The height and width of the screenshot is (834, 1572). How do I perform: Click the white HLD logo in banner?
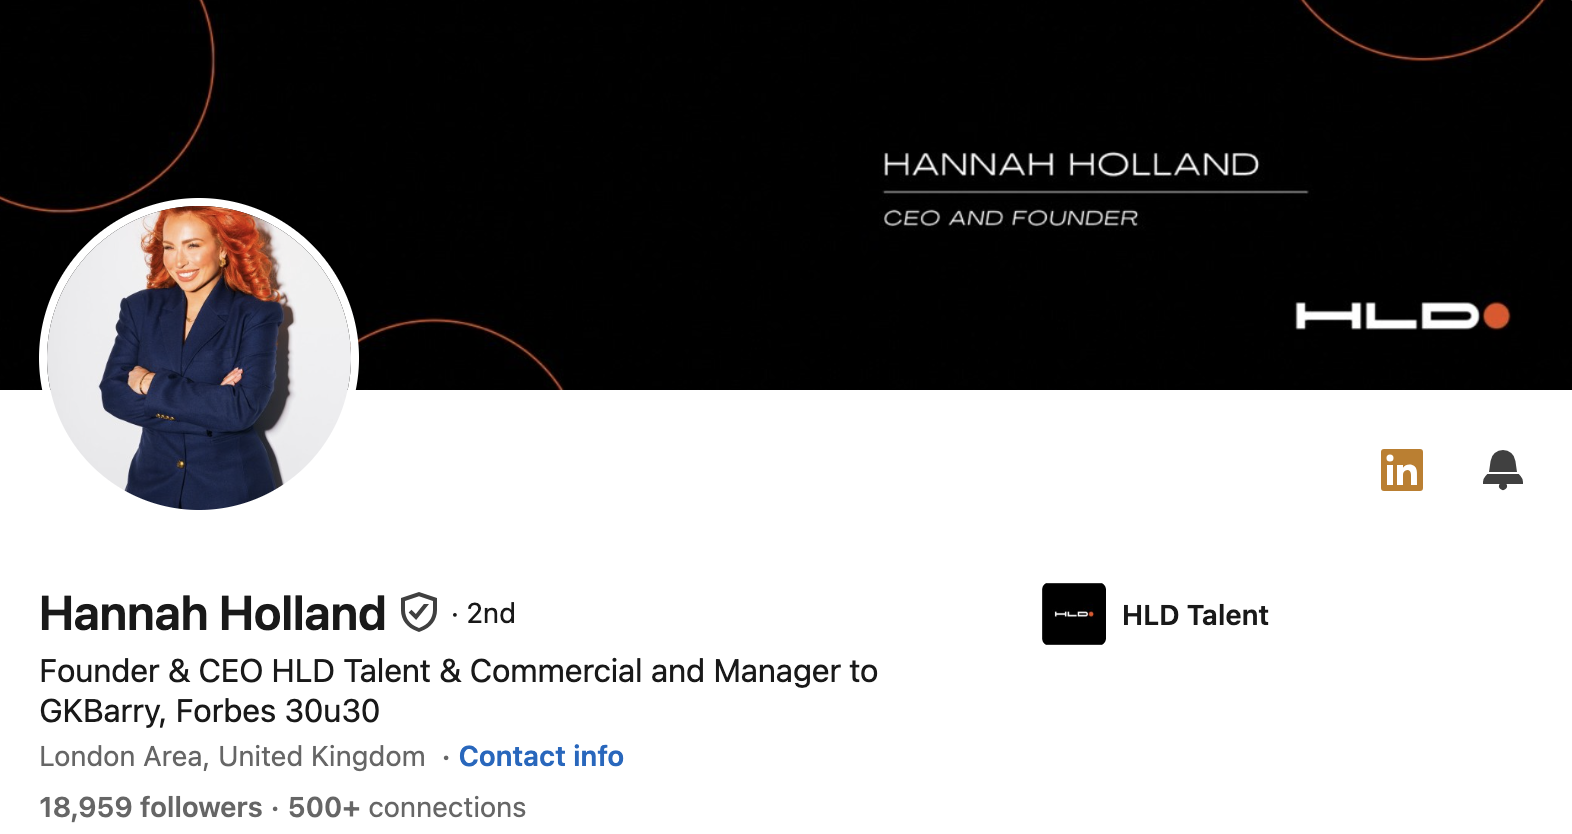1386,316
